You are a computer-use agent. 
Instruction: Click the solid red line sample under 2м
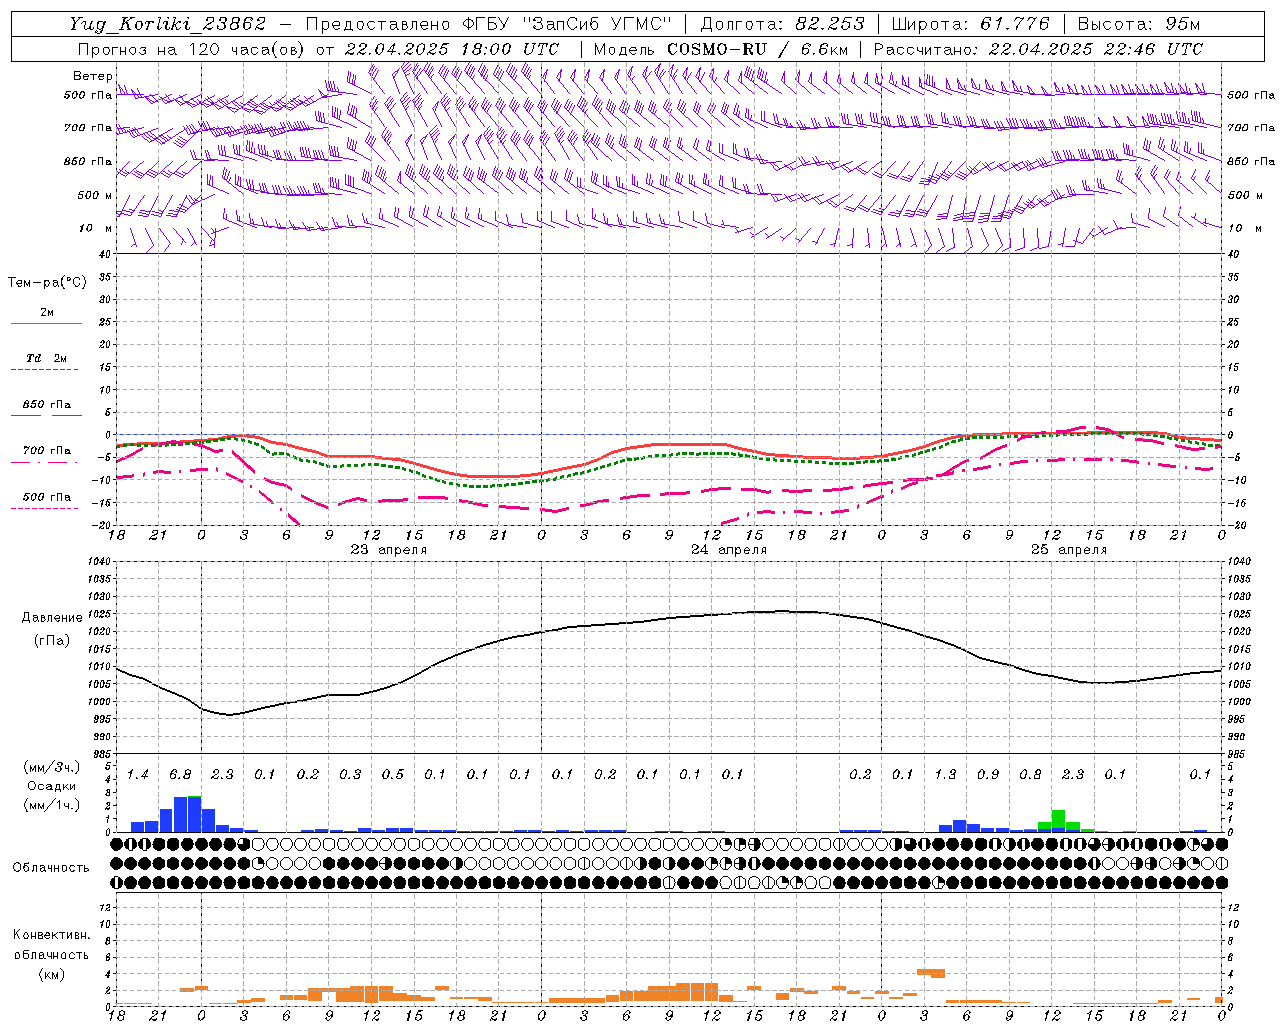pyautogui.click(x=46, y=323)
